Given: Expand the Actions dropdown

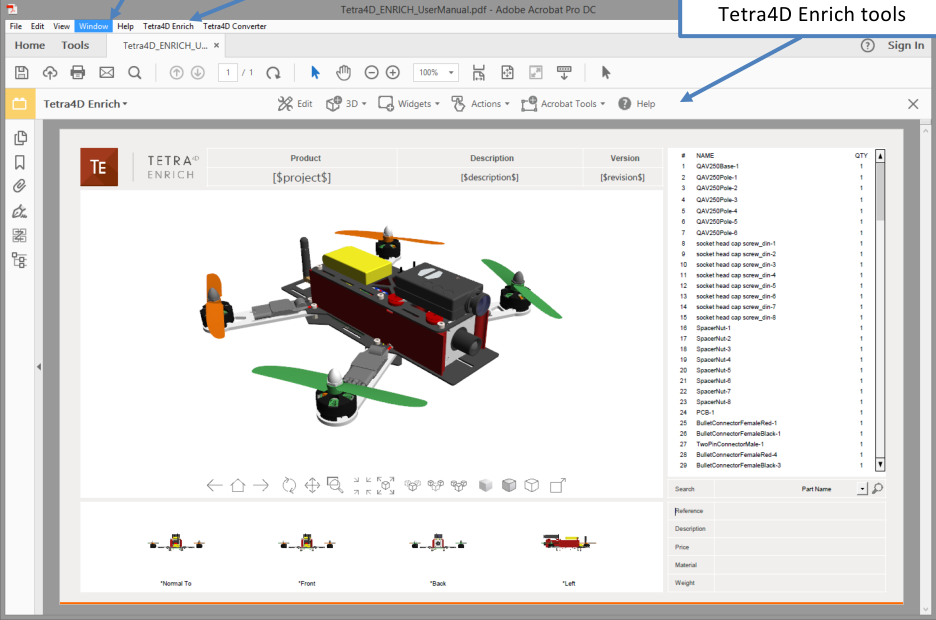Looking at the screenshot, I should [x=481, y=104].
